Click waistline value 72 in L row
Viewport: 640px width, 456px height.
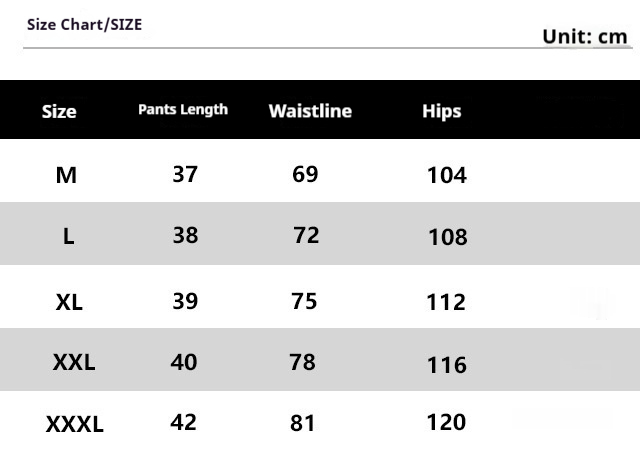click(x=306, y=235)
